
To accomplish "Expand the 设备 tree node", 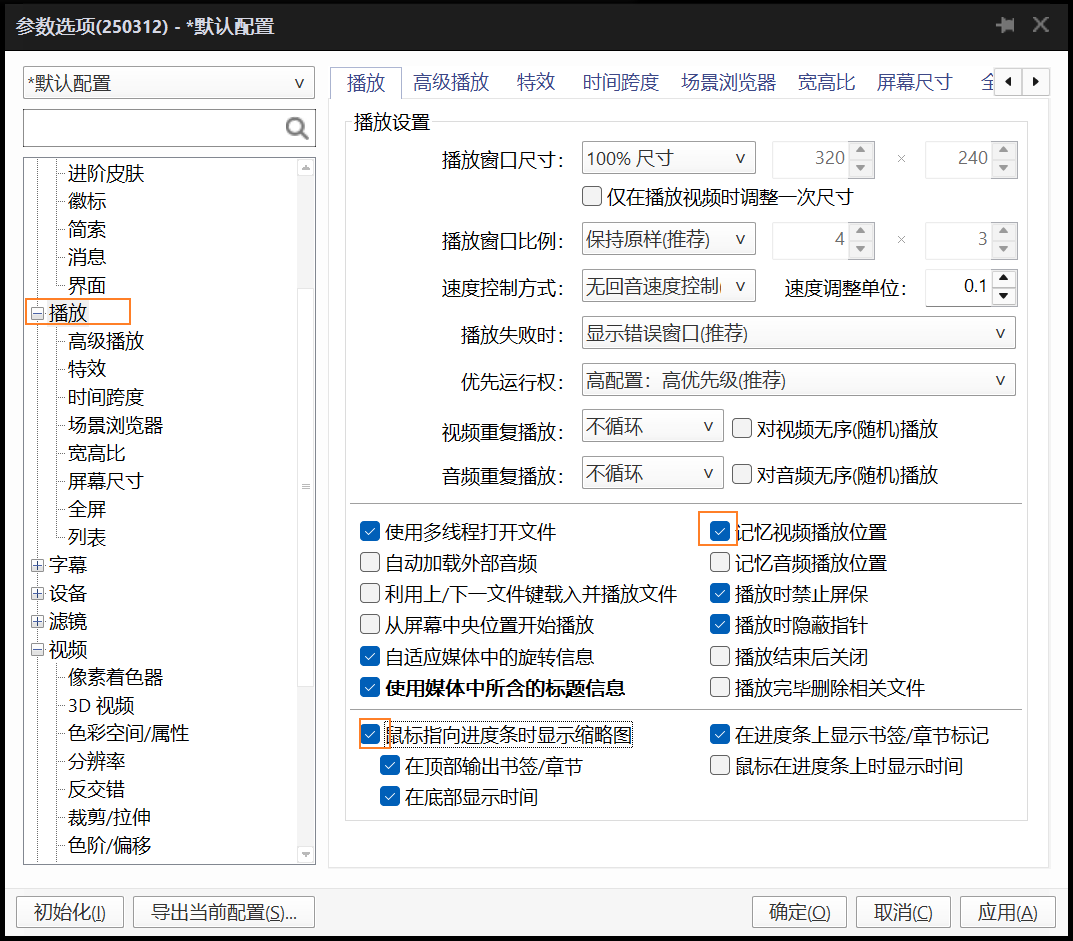I will point(38,593).
